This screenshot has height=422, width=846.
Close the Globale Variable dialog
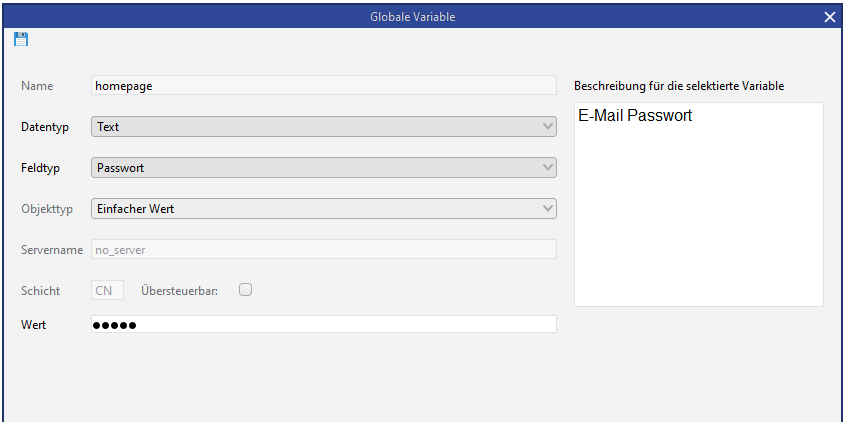pos(829,17)
